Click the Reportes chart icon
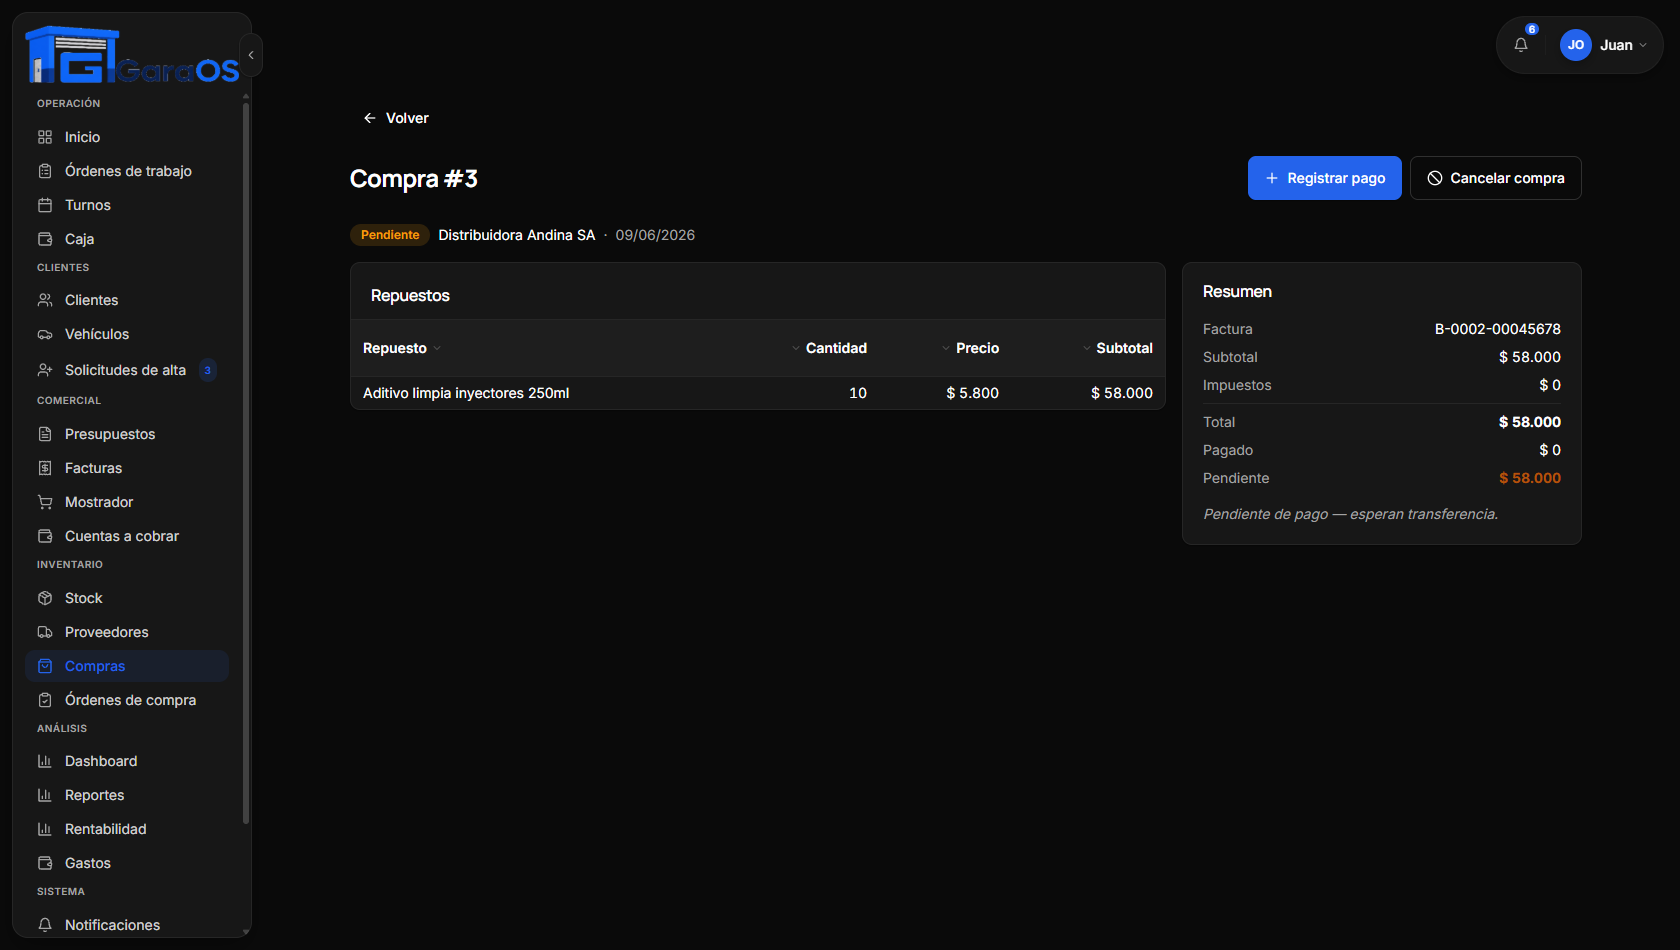Screen dimensions: 1680x950 [45, 795]
